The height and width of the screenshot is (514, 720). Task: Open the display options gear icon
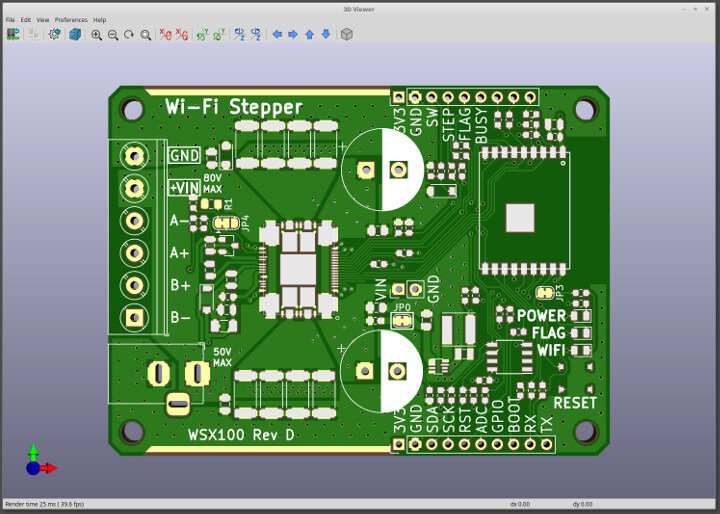click(x=55, y=34)
